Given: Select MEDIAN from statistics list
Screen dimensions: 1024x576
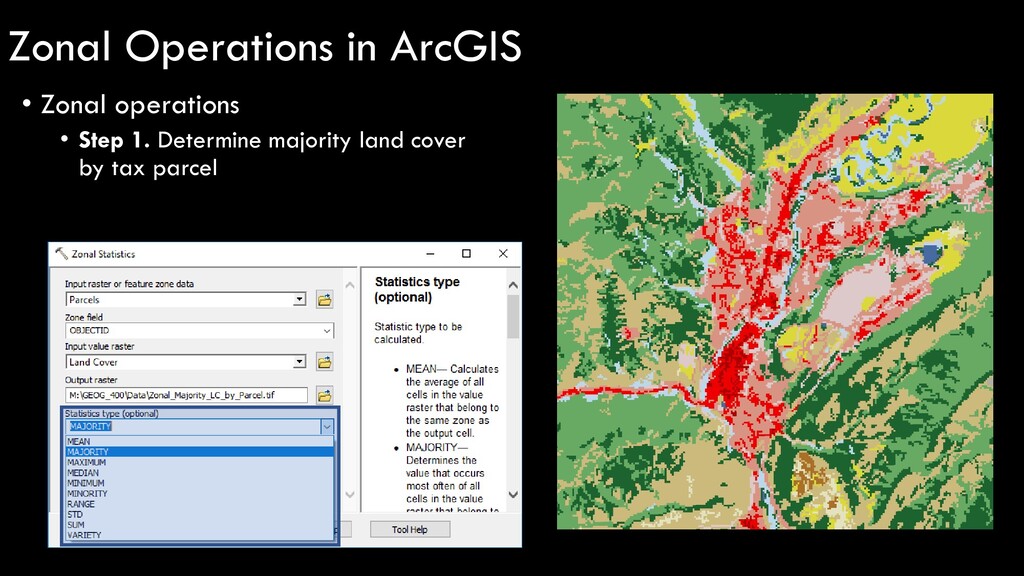Looking at the screenshot, I should 199,473.
